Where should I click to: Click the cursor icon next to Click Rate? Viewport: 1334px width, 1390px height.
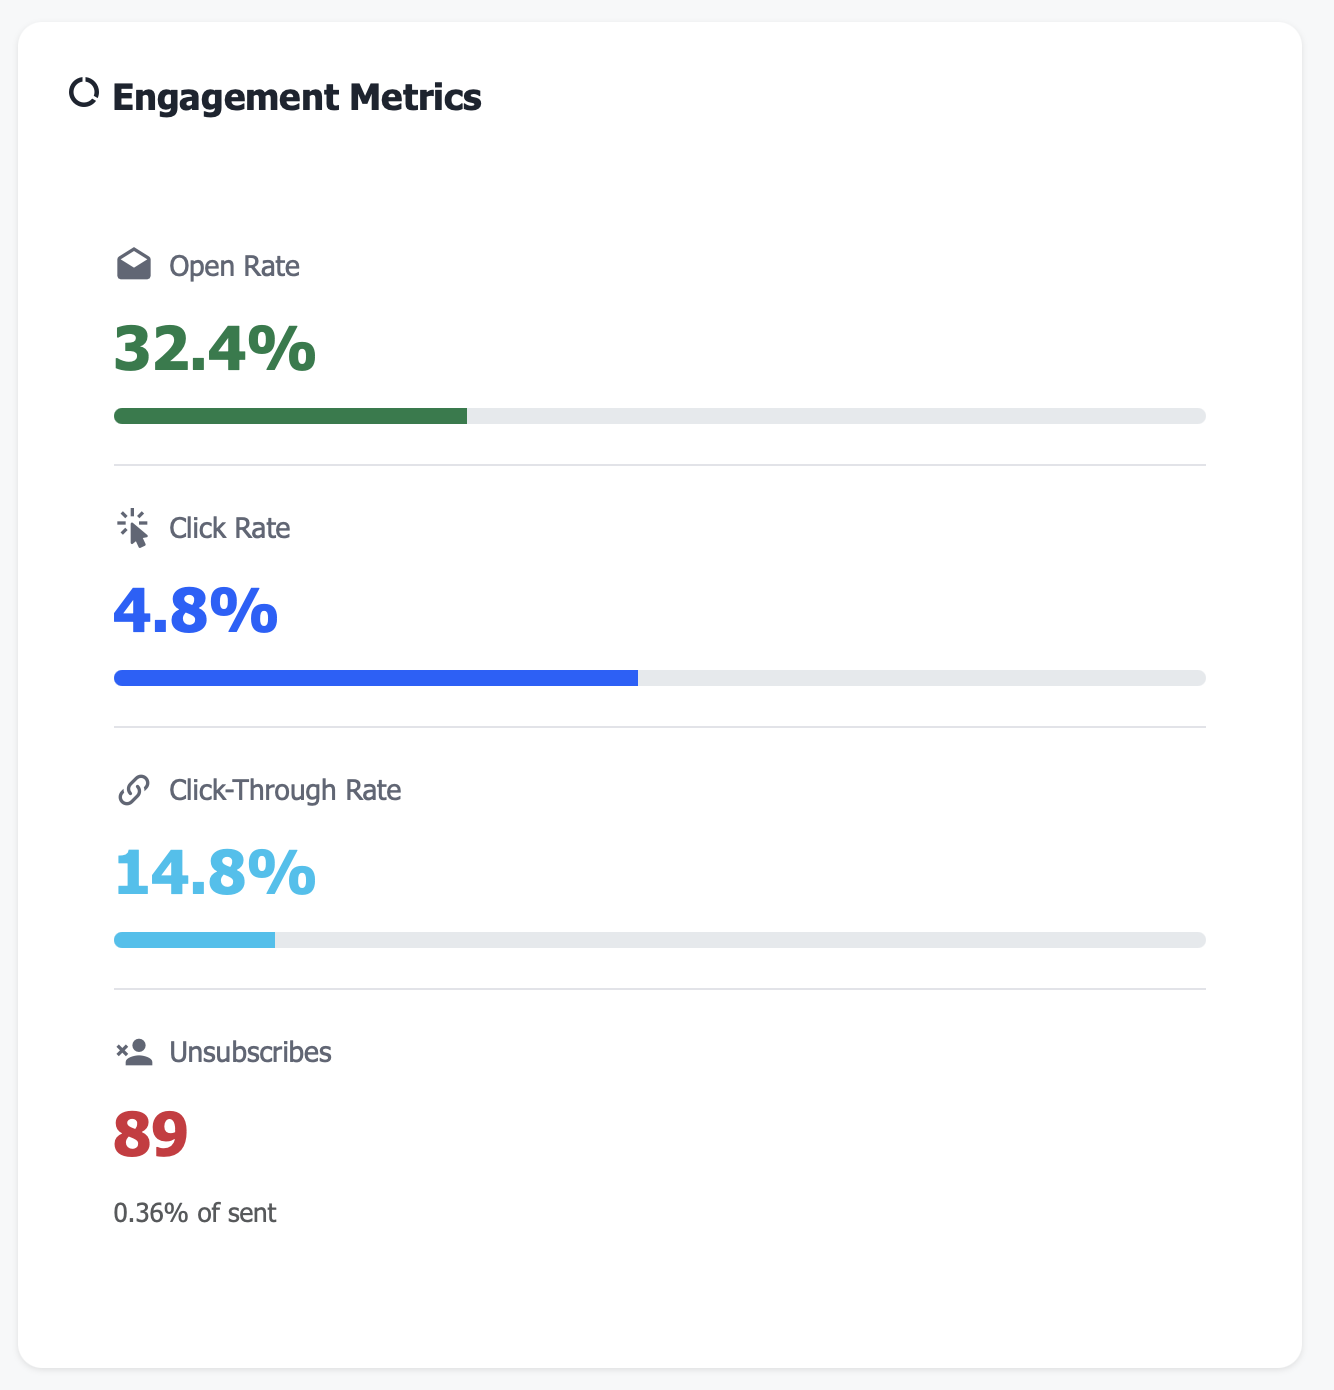(133, 528)
